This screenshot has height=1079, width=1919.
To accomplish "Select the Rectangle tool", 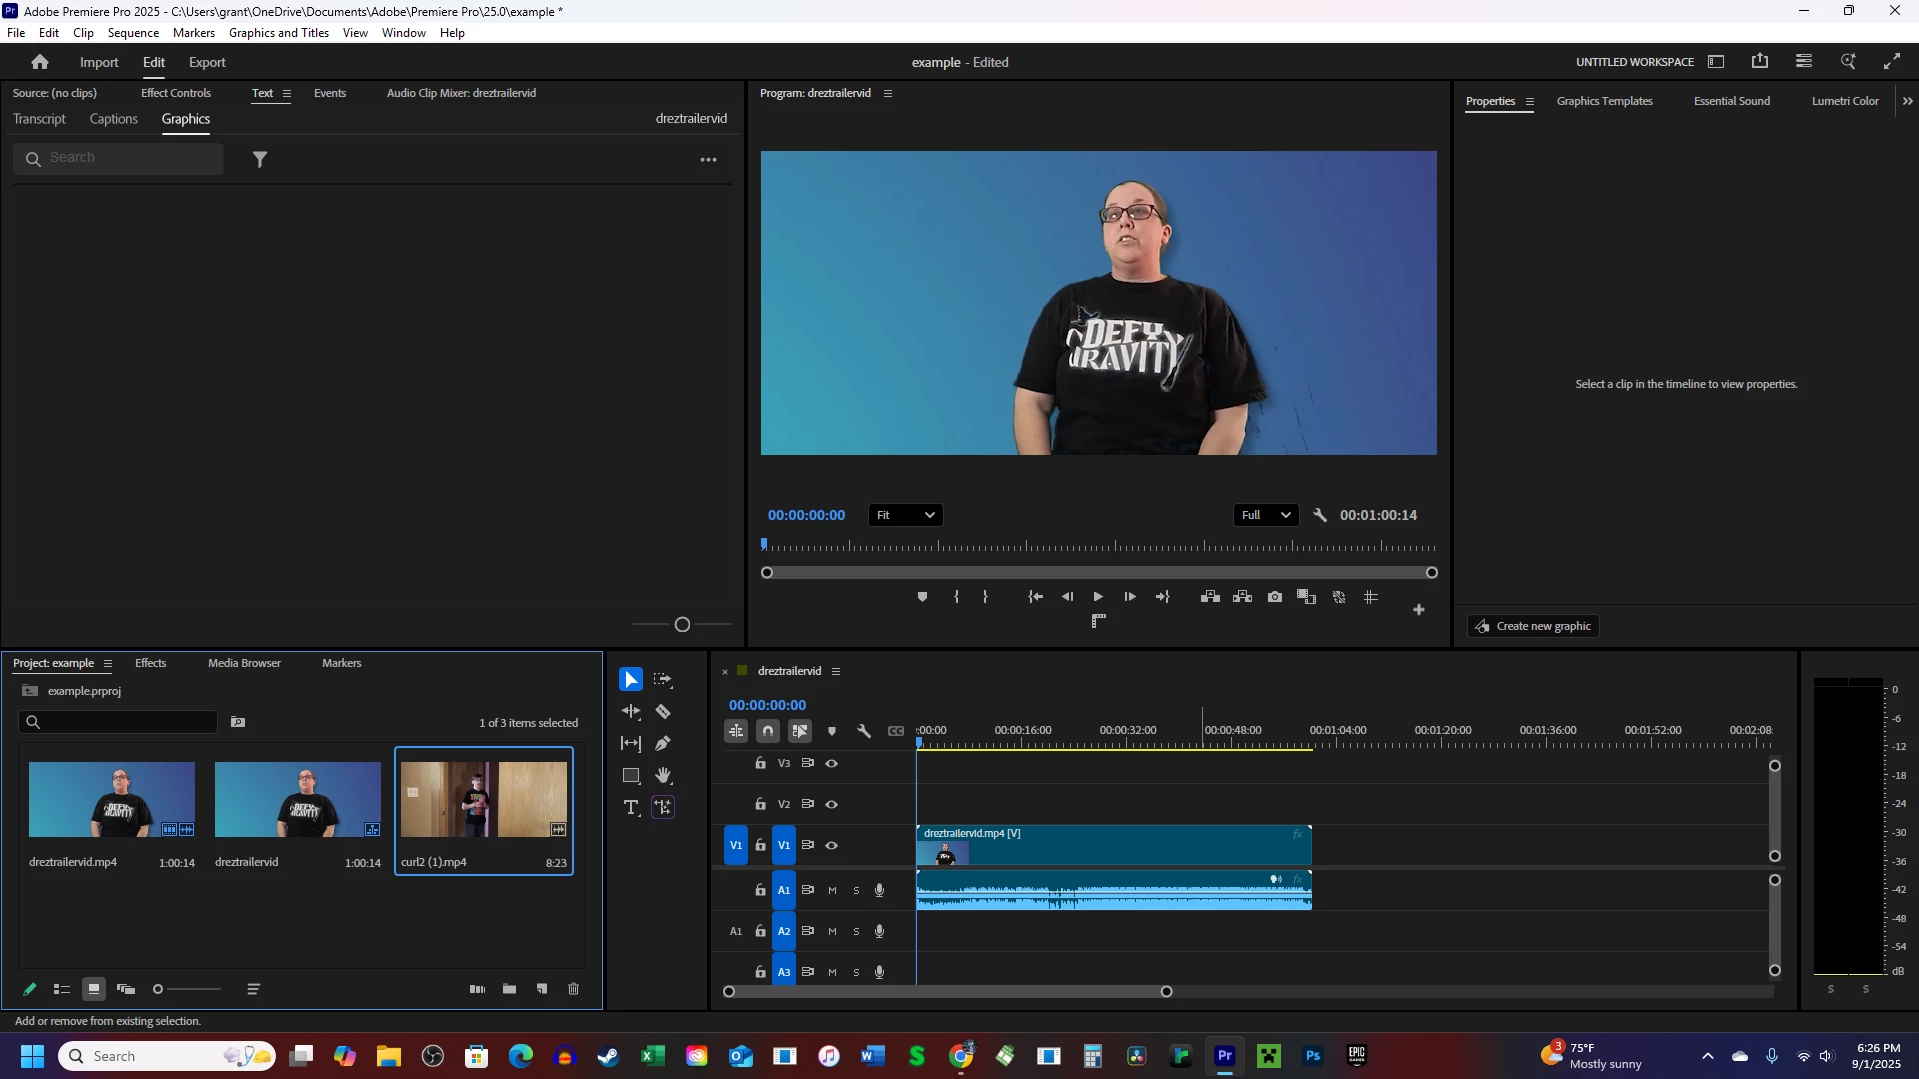I will (631, 776).
